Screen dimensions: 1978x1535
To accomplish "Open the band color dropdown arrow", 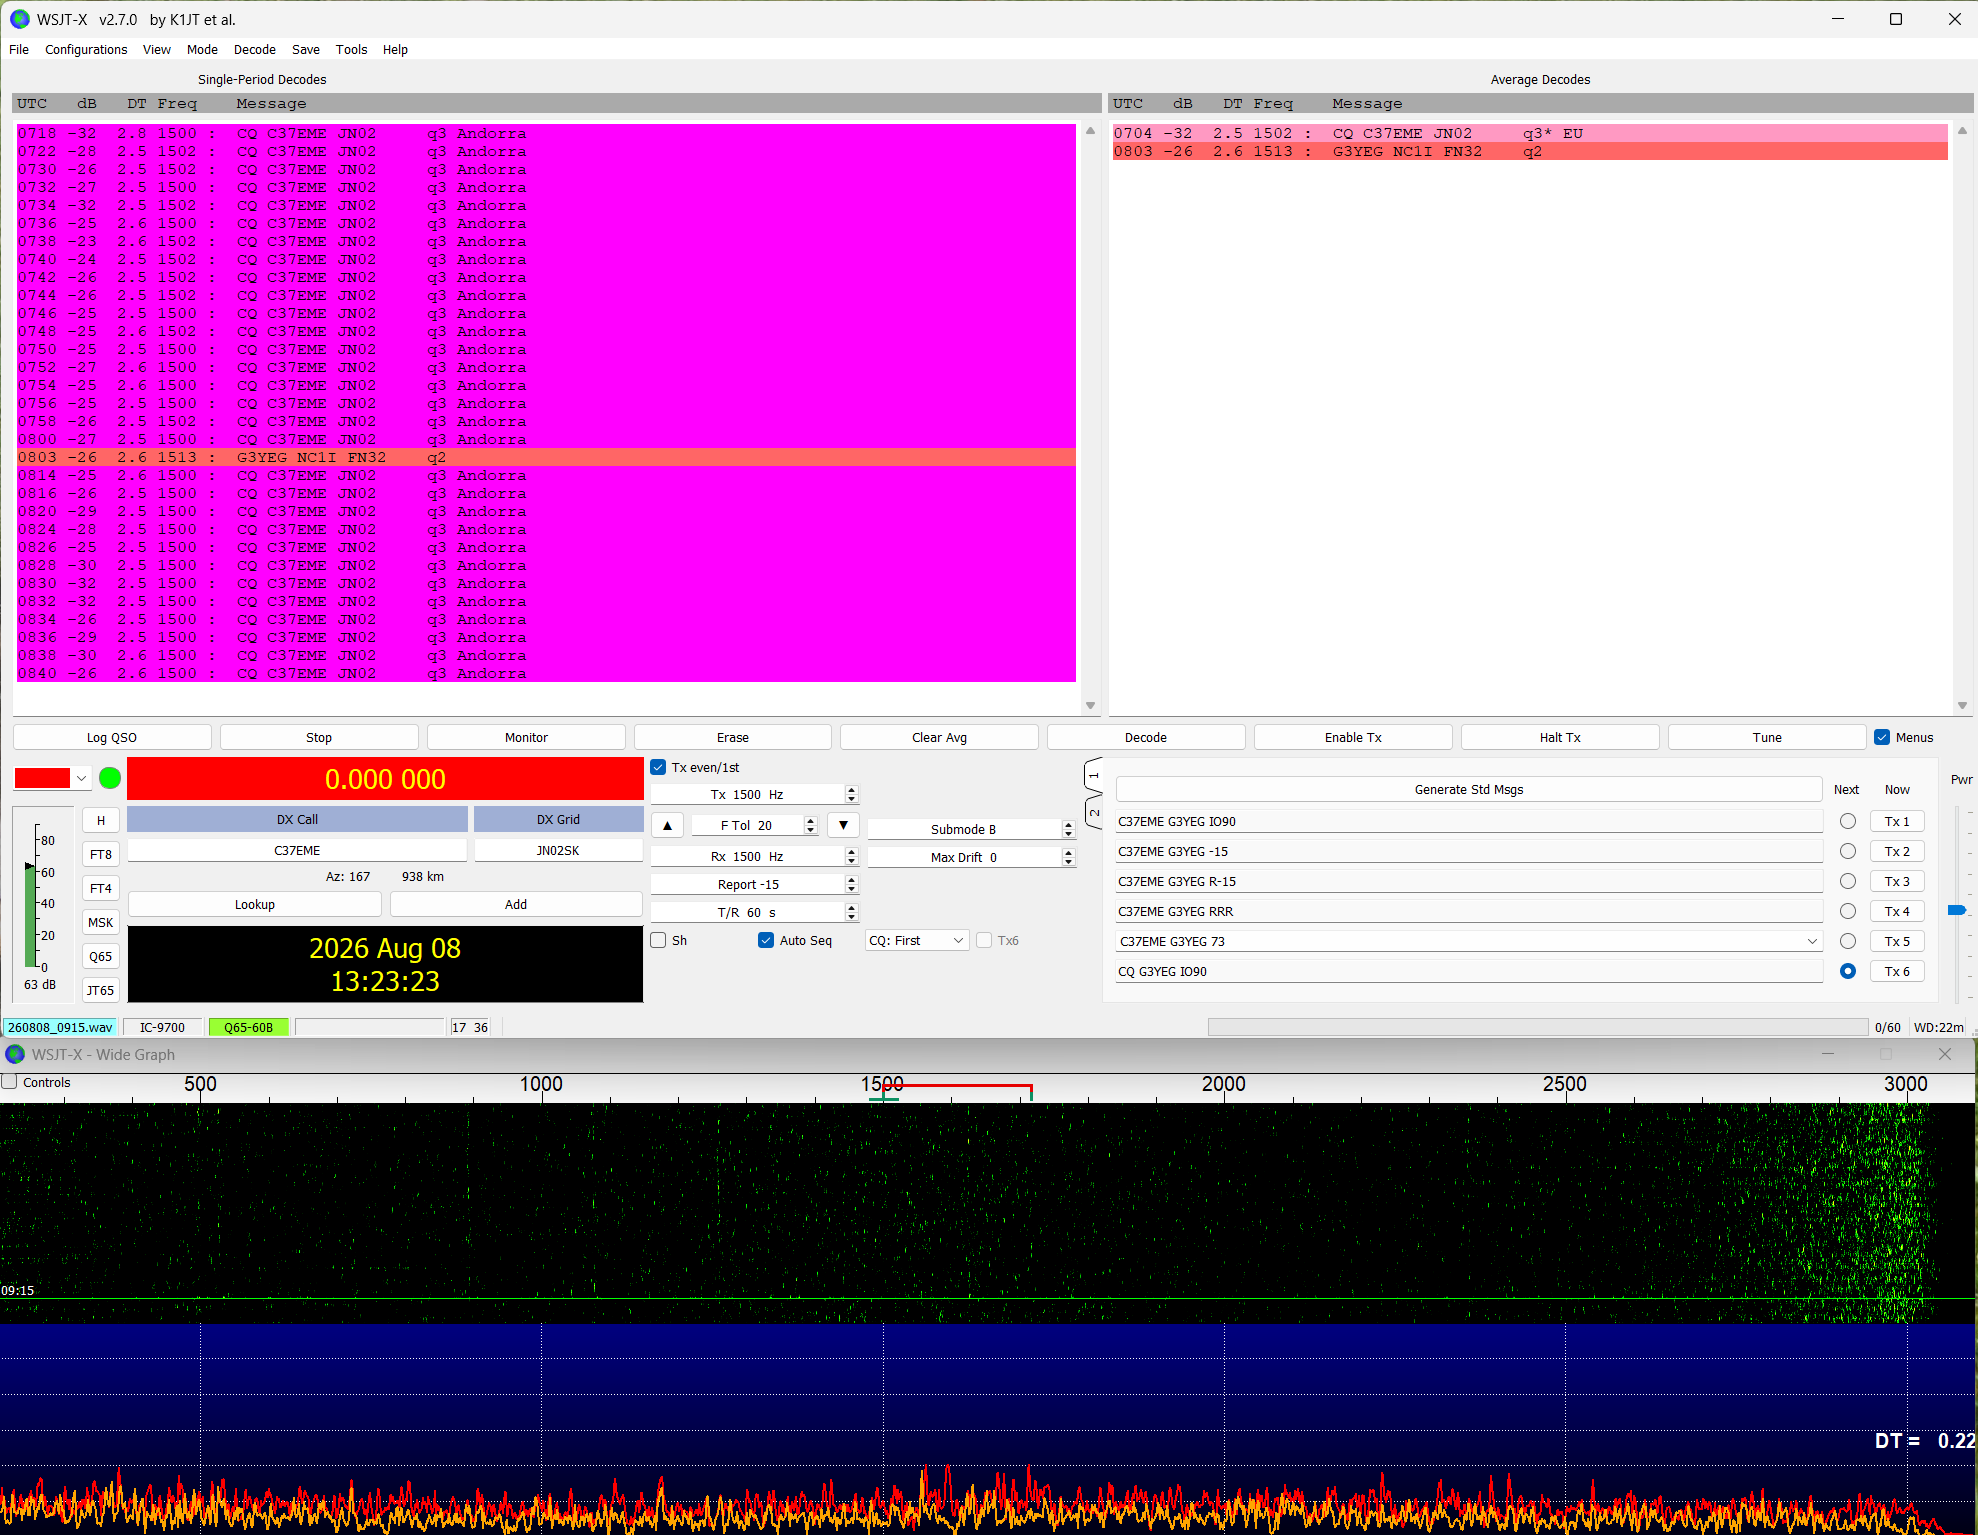I will pyautogui.click(x=82, y=778).
